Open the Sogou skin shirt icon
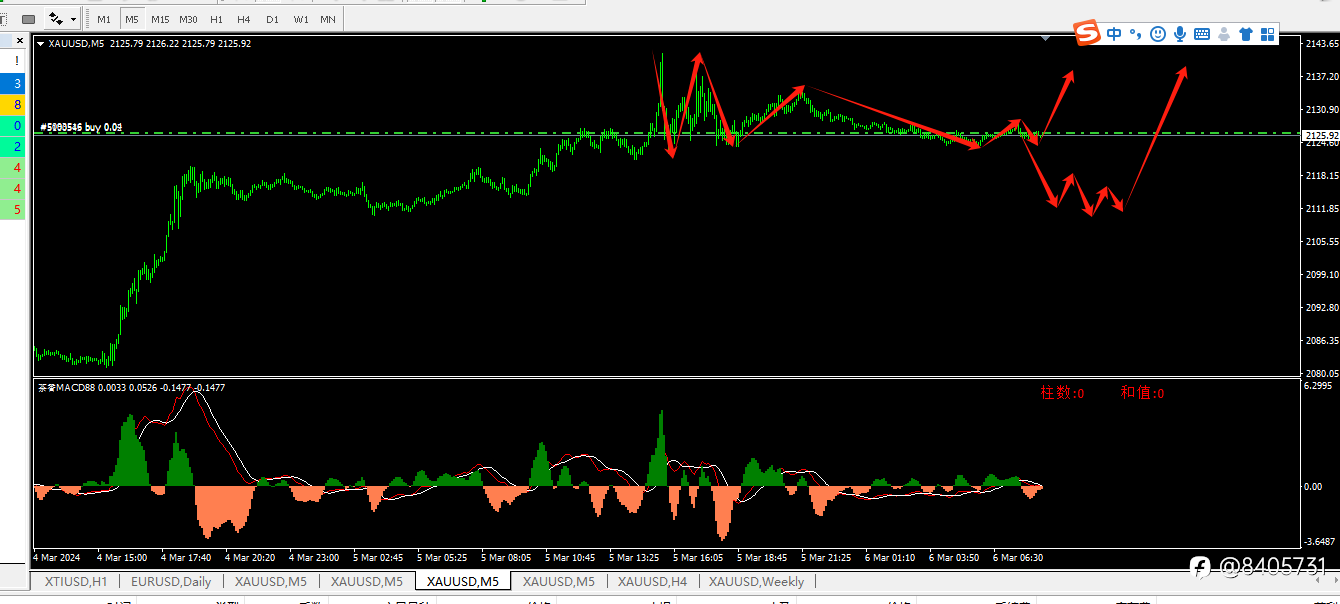Image resolution: width=1340 pixels, height=604 pixels. pos(1246,34)
